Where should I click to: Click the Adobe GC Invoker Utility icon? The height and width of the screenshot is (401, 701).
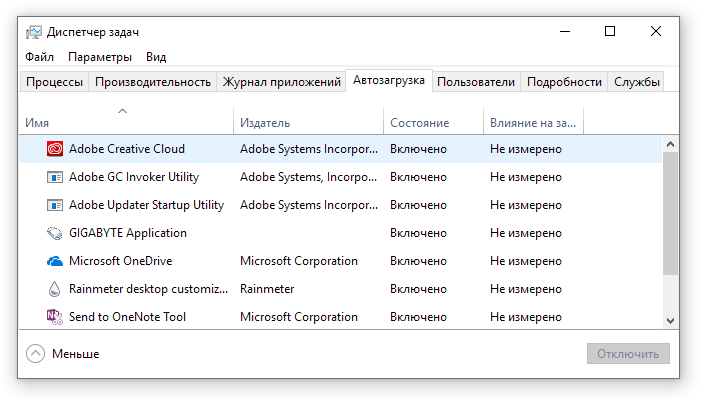(55, 177)
